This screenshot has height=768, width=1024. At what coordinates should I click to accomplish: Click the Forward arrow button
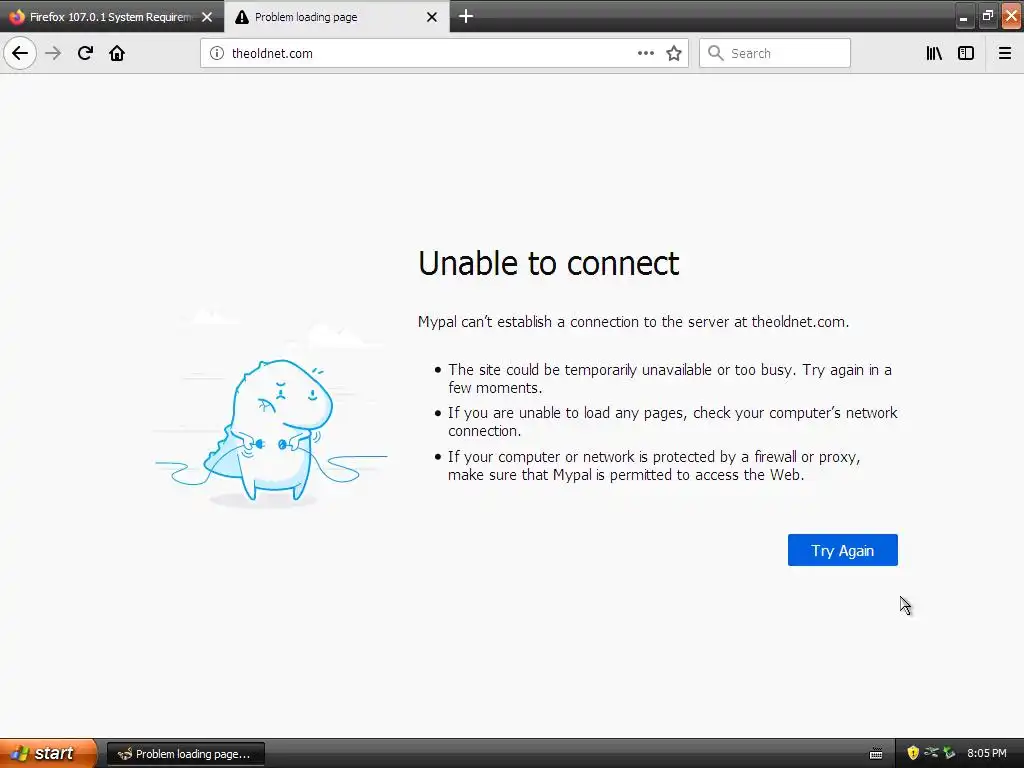pyautogui.click(x=53, y=53)
